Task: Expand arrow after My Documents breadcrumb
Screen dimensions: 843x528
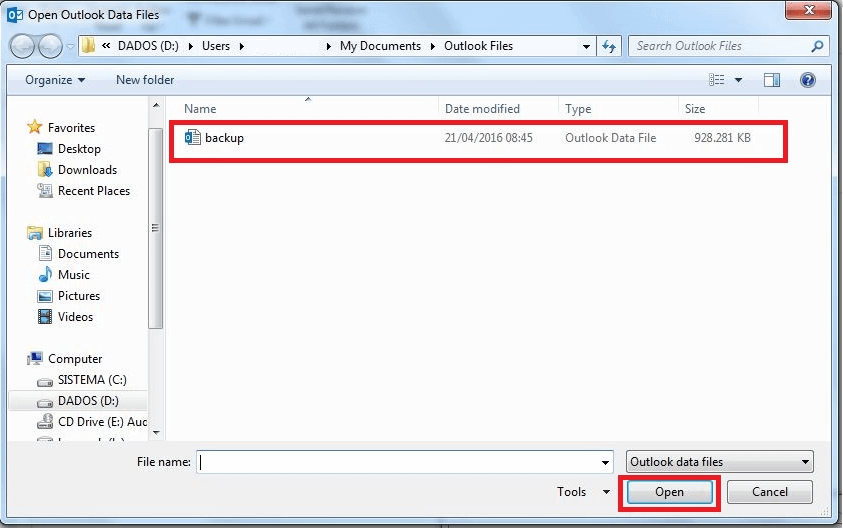Action: [x=432, y=46]
